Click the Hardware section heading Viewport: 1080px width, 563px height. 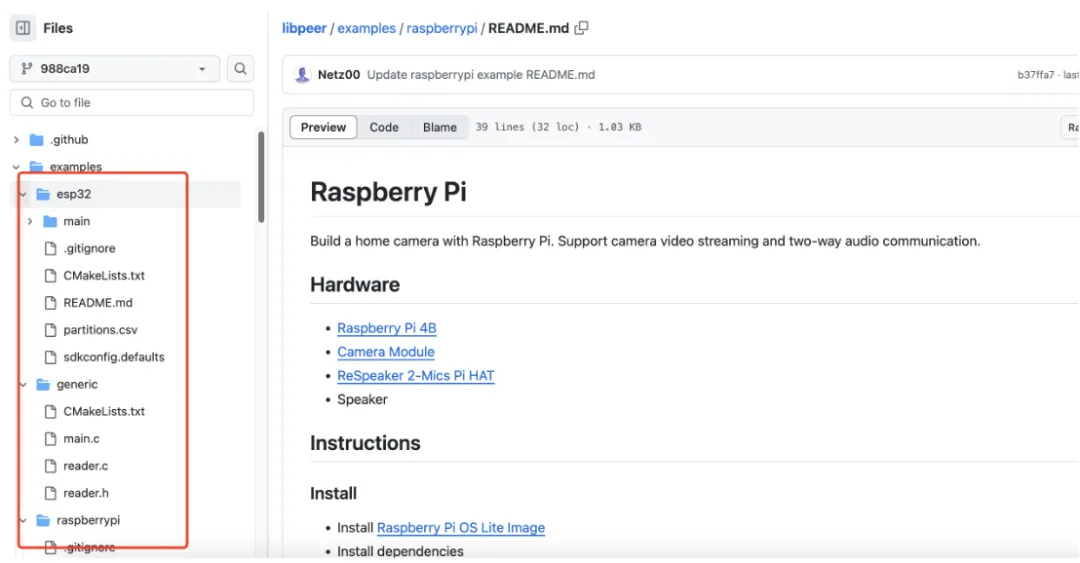tap(355, 285)
